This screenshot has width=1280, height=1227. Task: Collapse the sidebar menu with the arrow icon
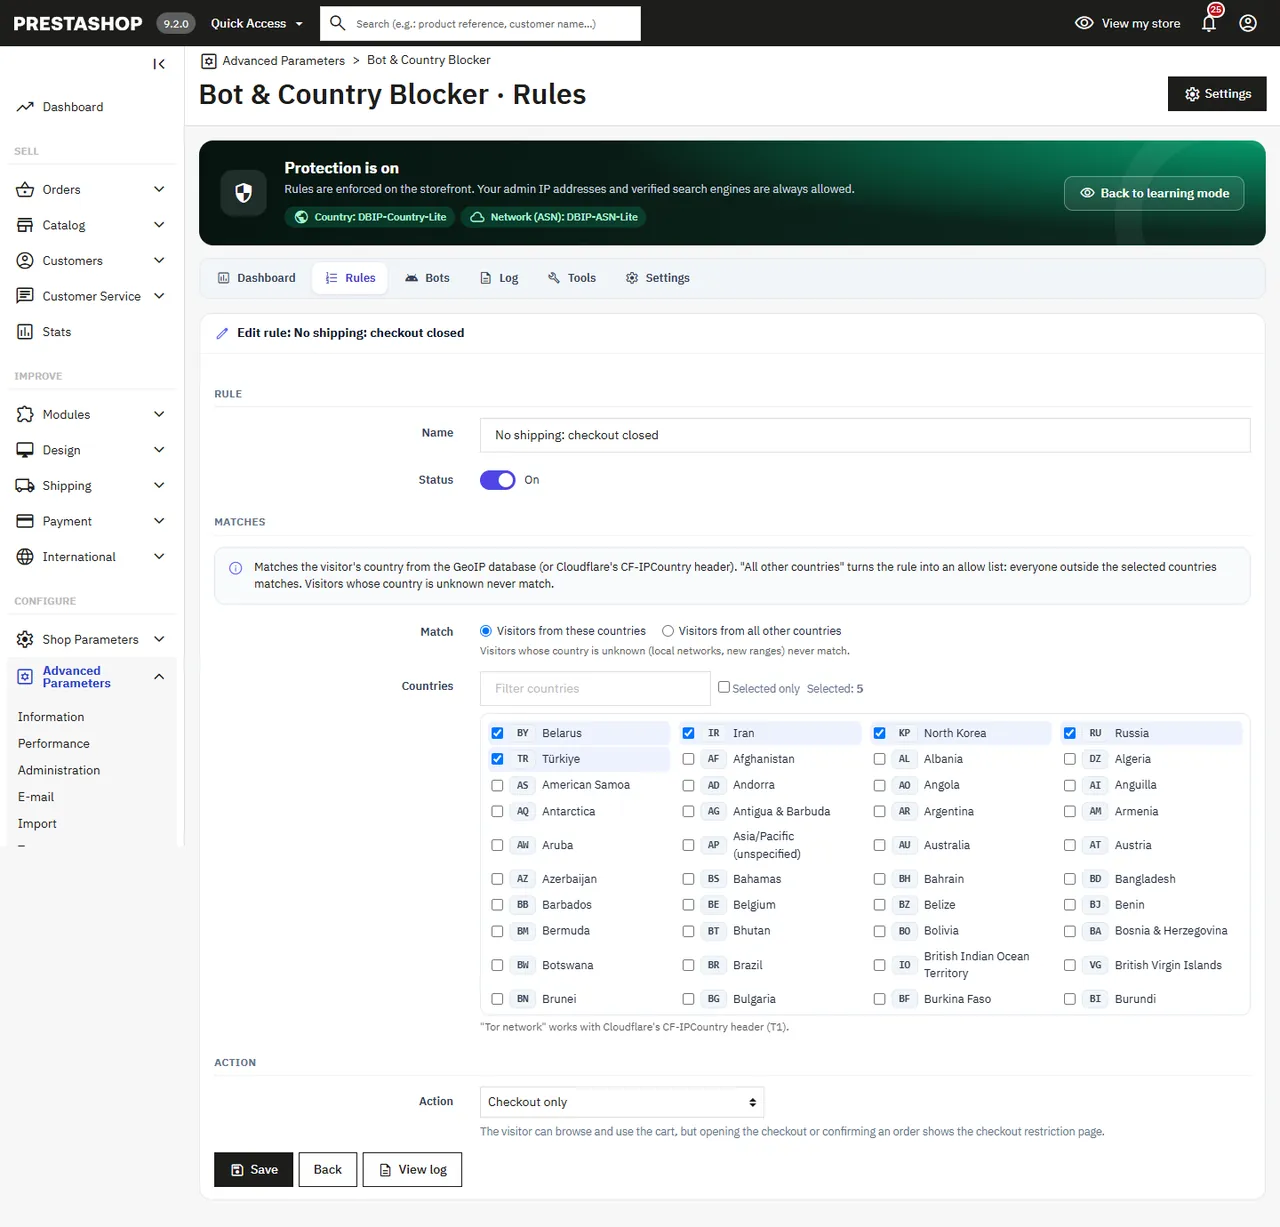tap(159, 64)
